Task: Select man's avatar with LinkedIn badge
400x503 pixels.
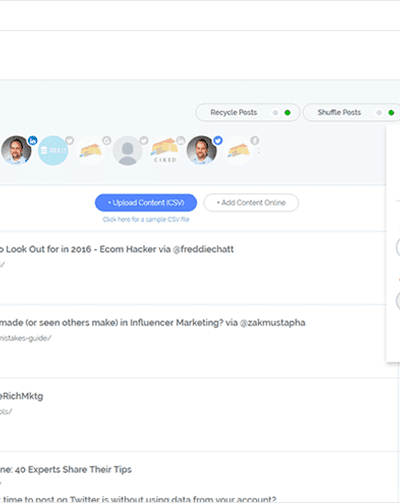Action: coord(17,150)
